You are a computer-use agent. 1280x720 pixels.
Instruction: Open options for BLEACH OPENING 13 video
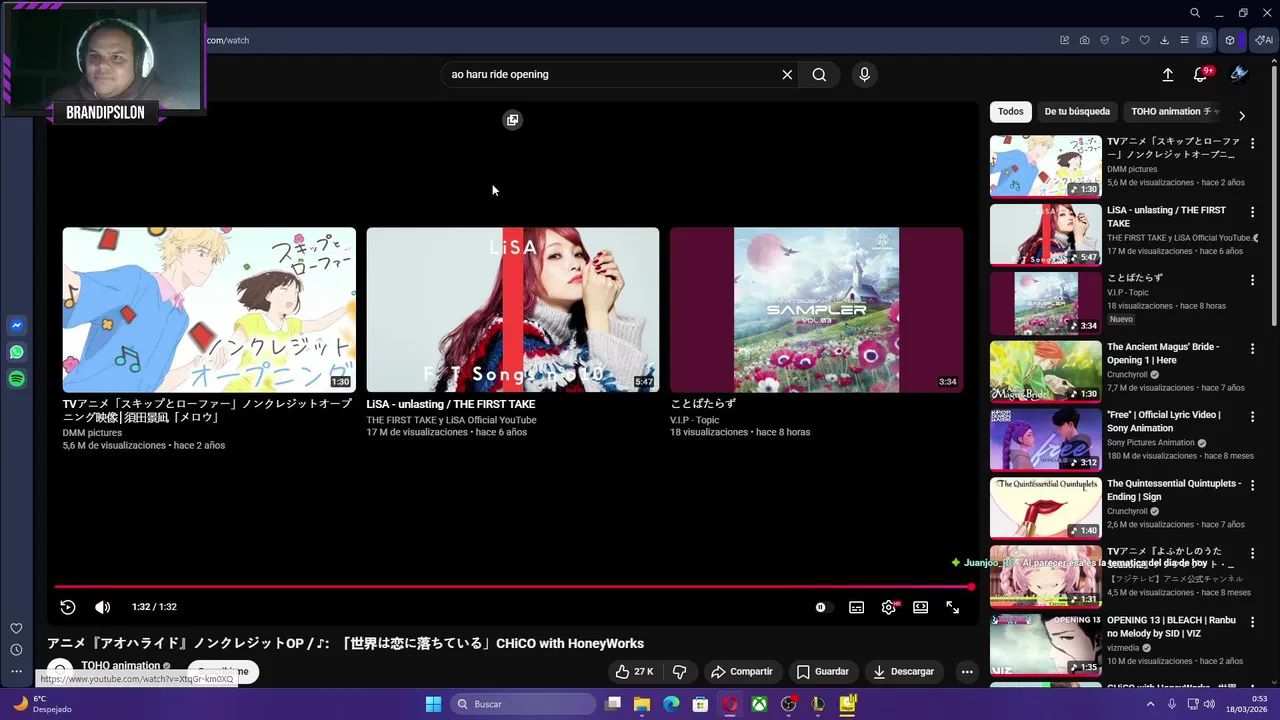[x=1252, y=621]
